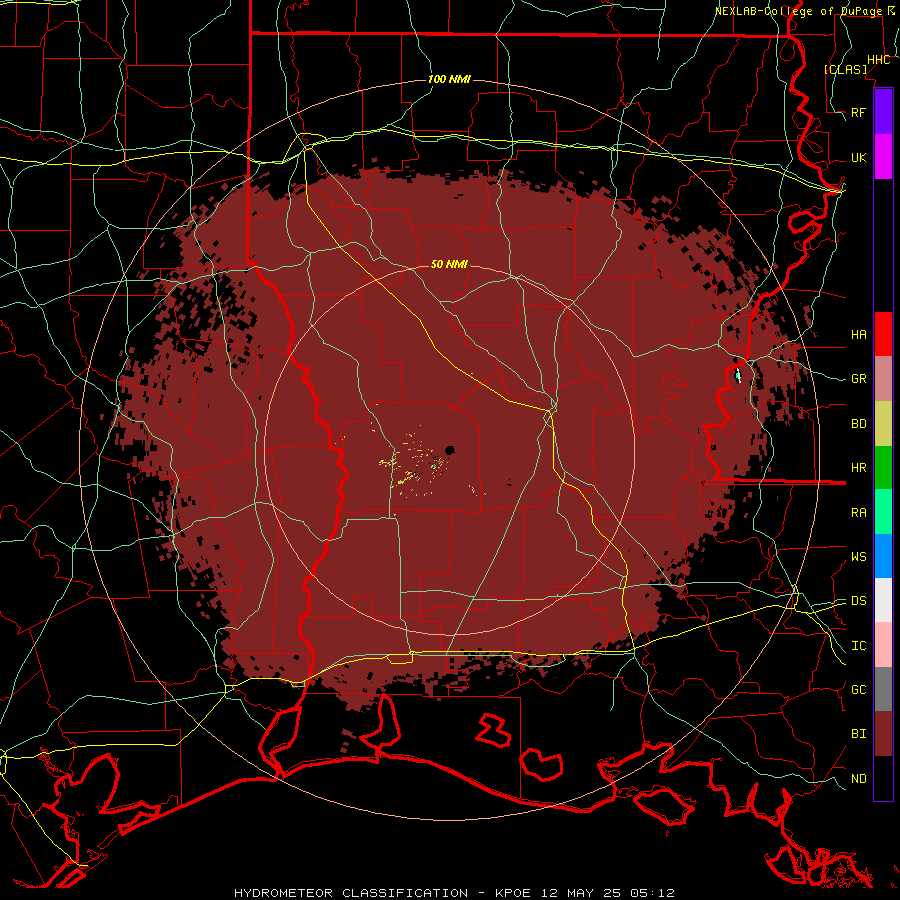Click the 'HA' legend label

click(858, 335)
